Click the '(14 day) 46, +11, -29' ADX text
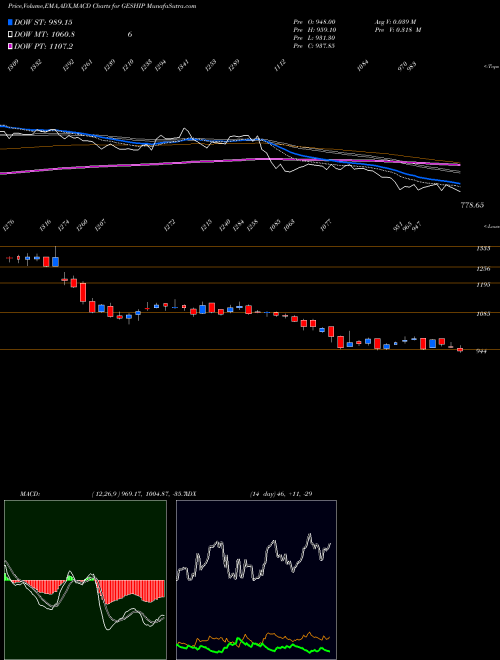The height and width of the screenshot is (660, 500). click(x=281, y=494)
